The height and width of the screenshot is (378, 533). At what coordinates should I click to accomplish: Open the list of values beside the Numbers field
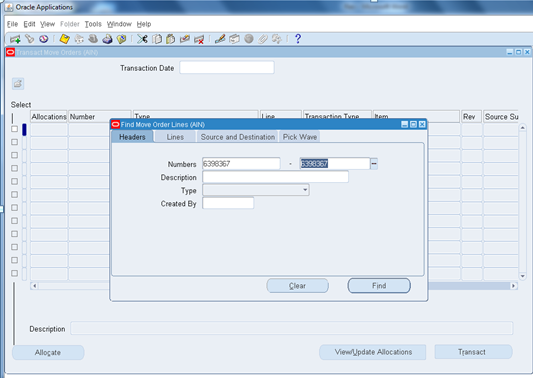[374, 164]
